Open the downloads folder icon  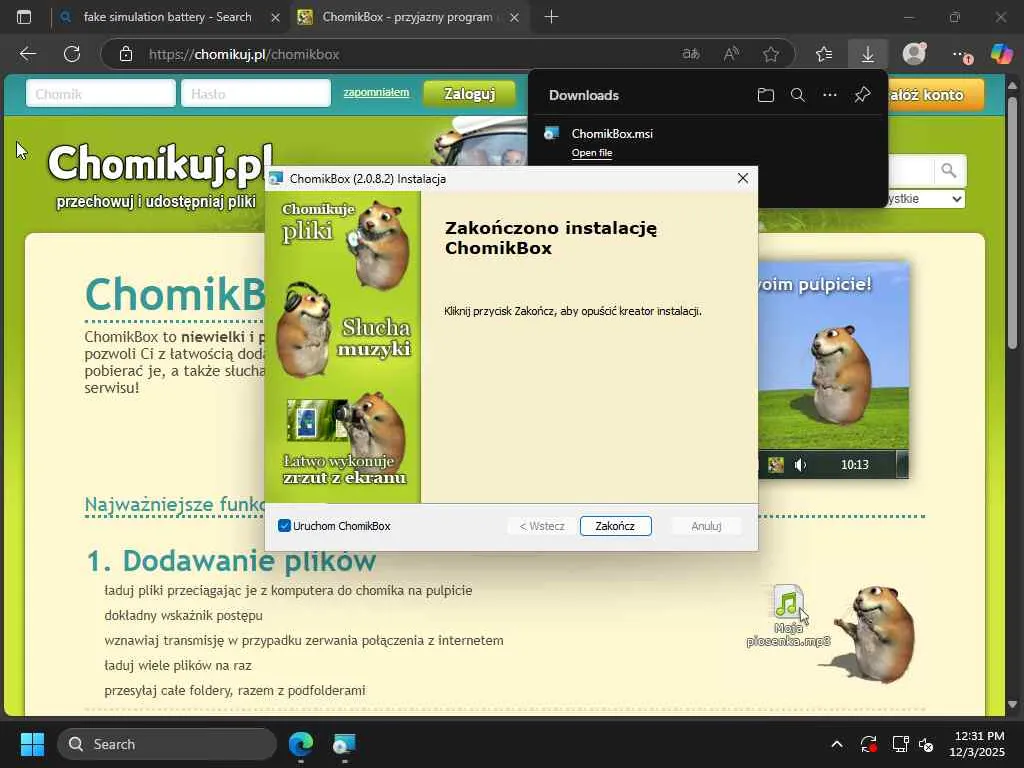pos(765,95)
